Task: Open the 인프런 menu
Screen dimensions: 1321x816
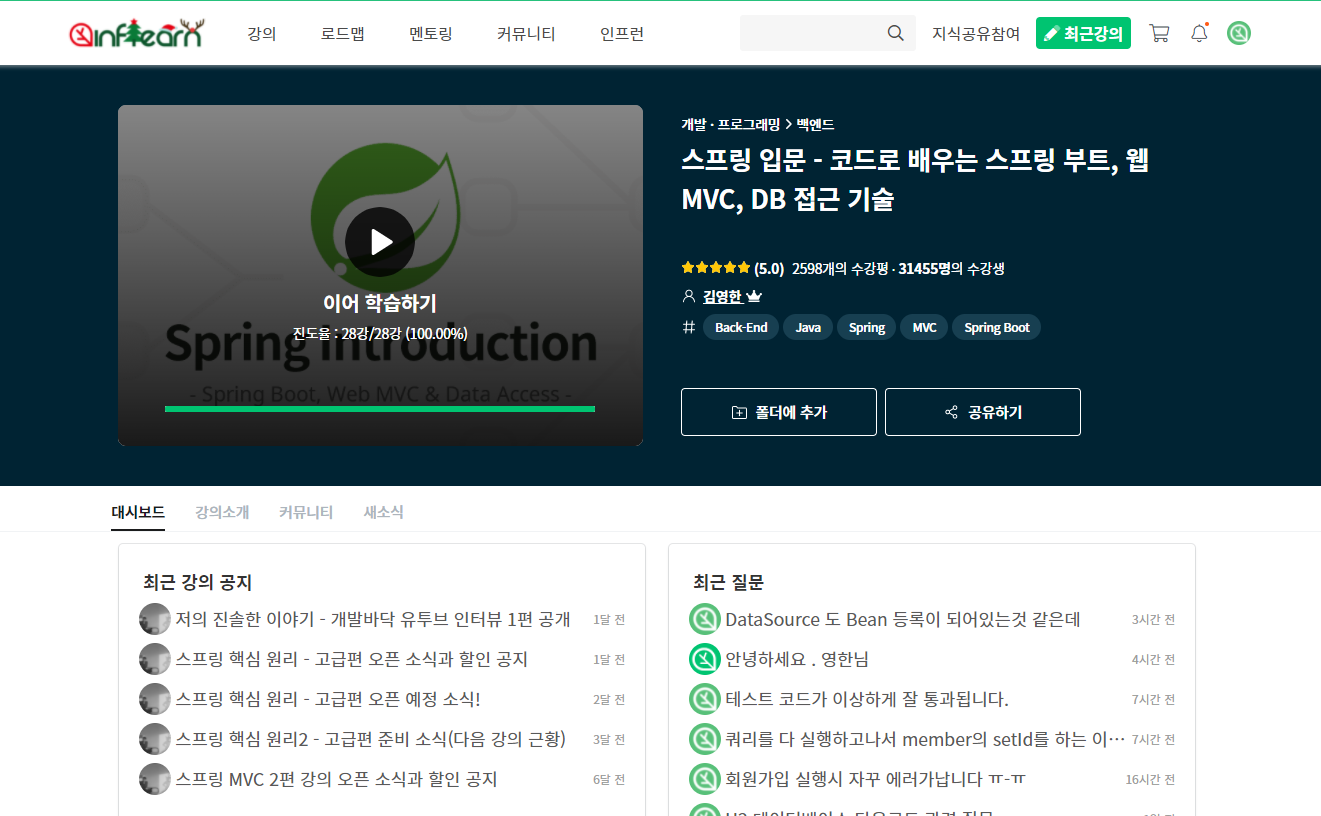Action: click(622, 34)
